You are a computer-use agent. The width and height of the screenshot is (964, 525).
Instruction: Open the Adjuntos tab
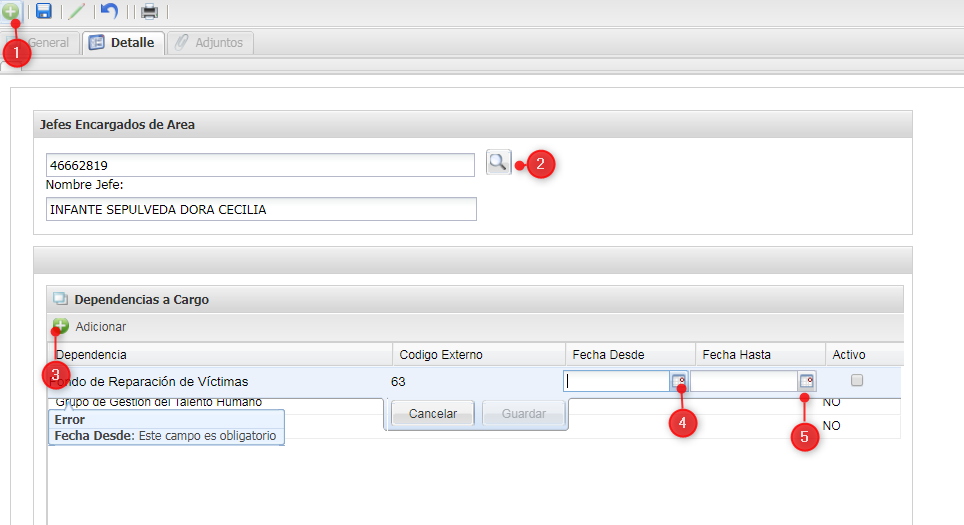(x=212, y=43)
